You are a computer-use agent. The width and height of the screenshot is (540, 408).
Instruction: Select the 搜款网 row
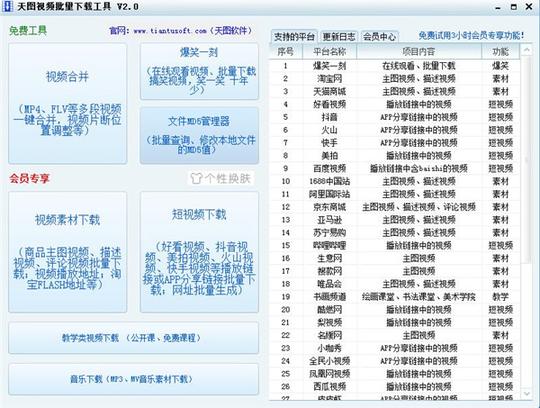(x=394, y=271)
